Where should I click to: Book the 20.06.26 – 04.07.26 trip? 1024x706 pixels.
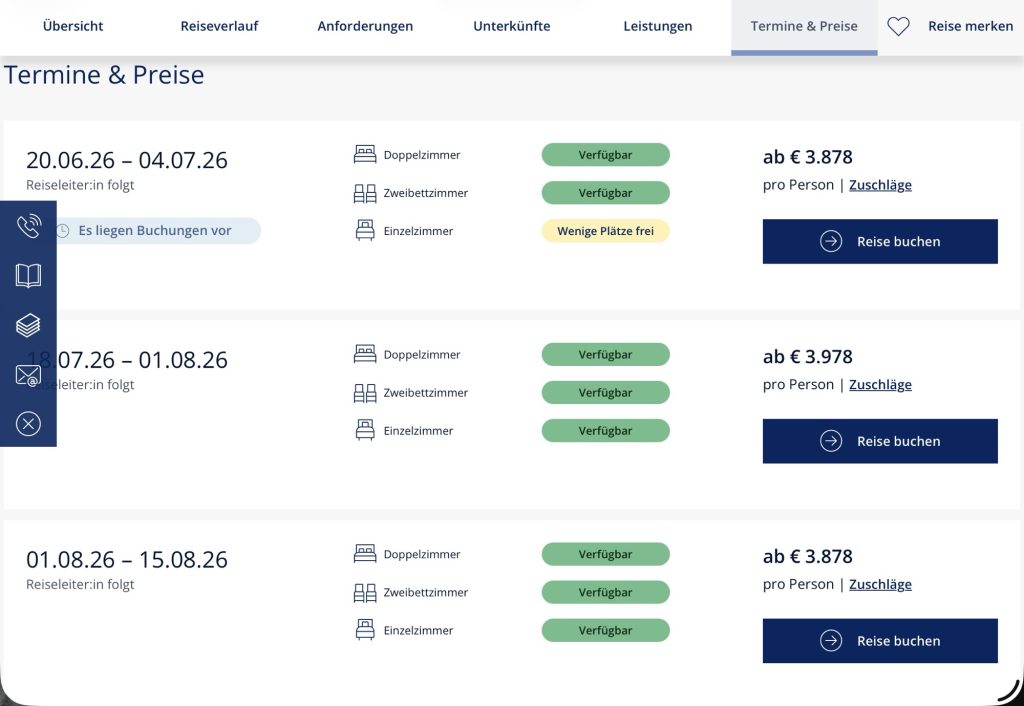coord(880,241)
